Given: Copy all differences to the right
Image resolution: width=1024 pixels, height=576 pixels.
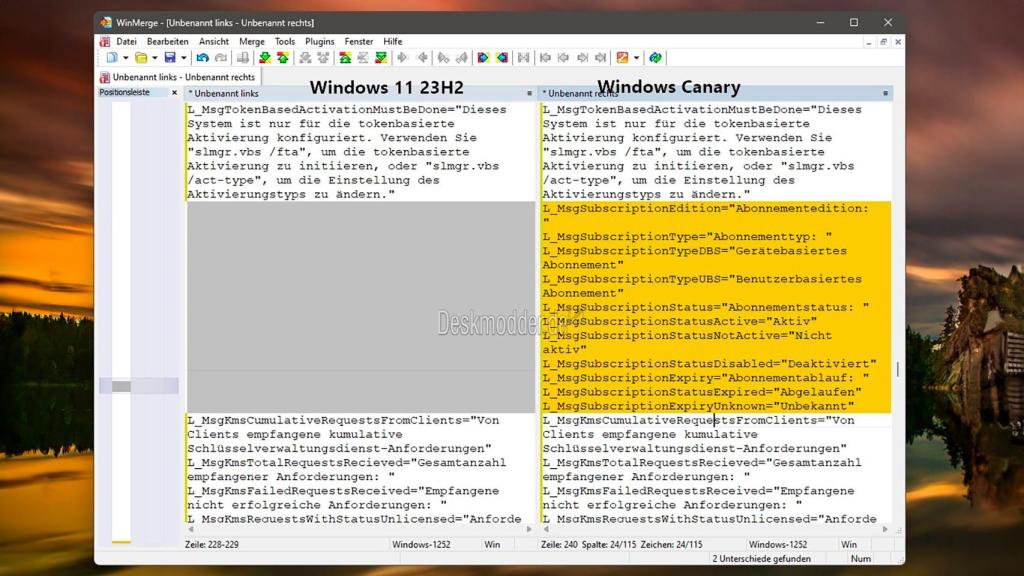Looking at the screenshot, I should coord(483,57).
